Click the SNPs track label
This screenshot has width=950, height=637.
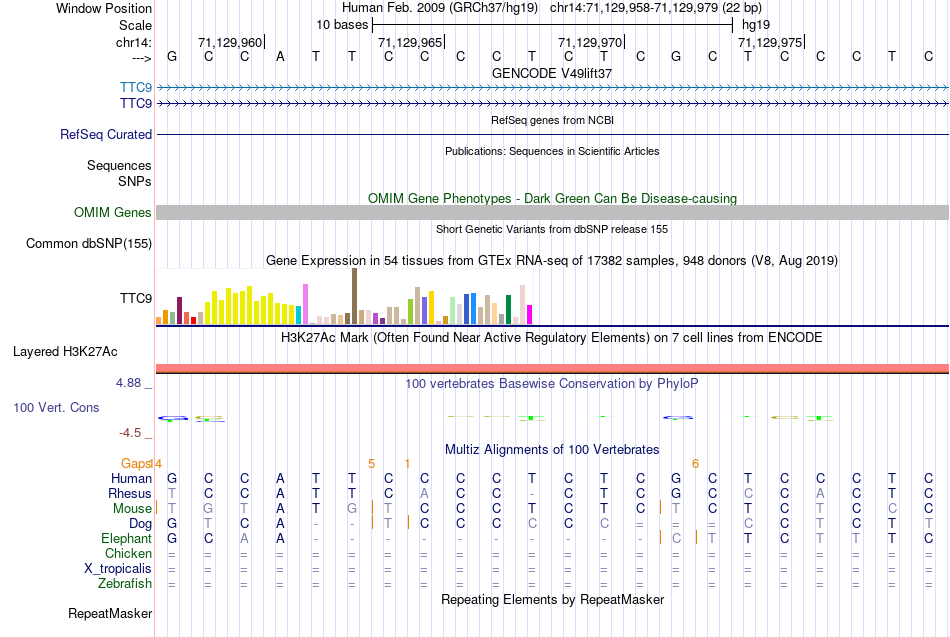(135, 181)
